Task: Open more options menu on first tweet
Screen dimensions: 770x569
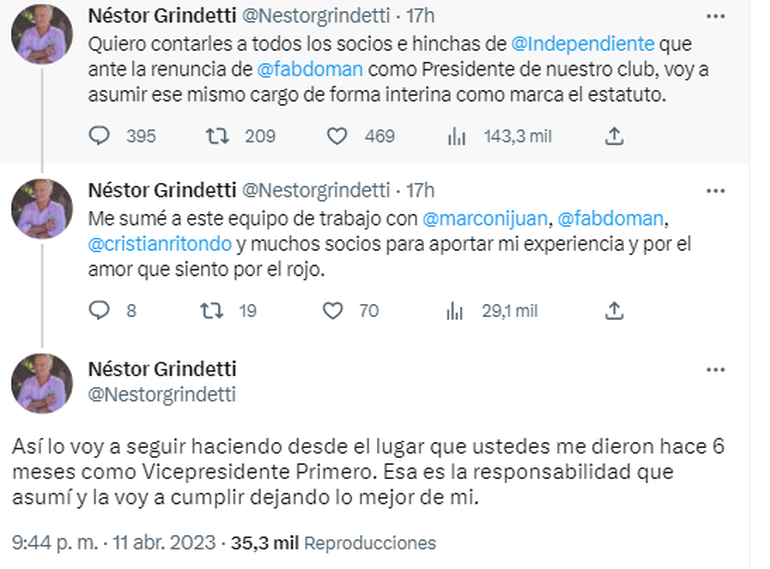Action: point(715,17)
